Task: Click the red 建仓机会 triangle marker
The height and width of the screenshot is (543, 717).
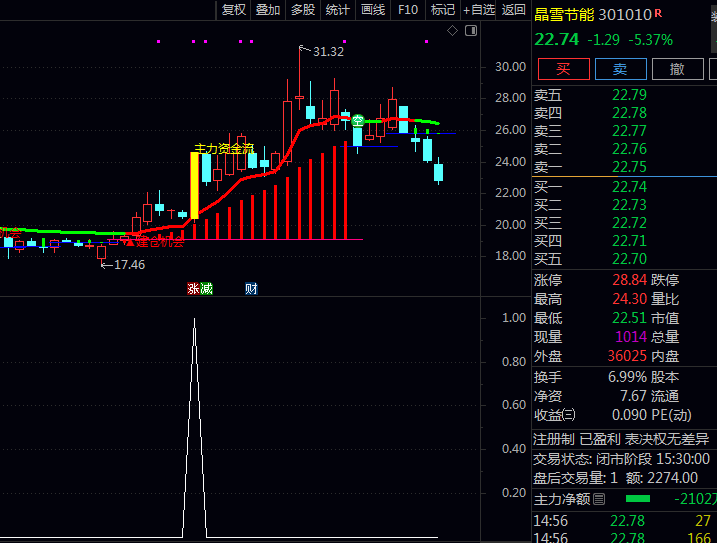Action: tap(130, 242)
